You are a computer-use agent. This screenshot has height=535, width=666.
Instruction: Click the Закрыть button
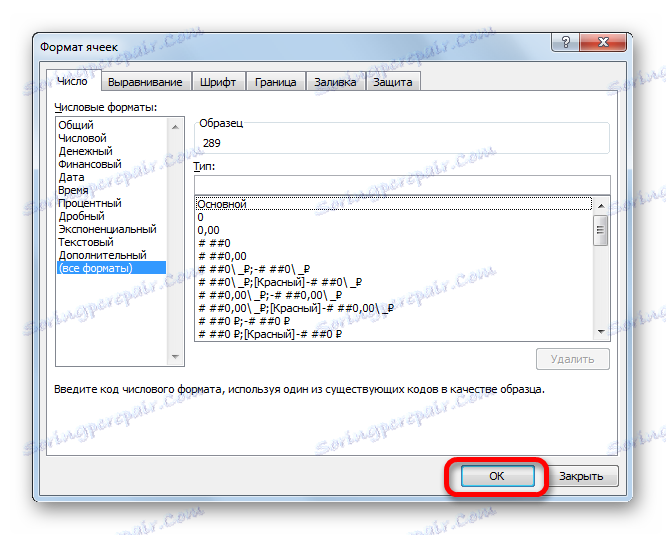581,476
